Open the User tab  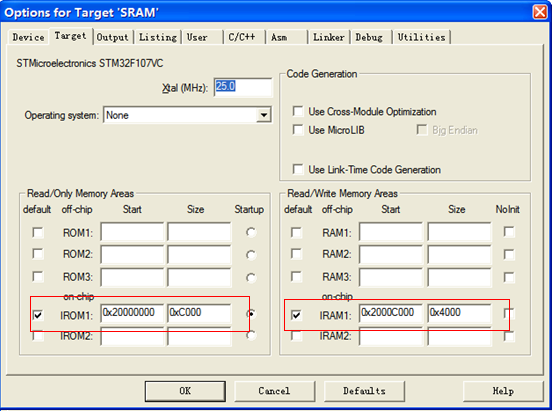pos(201,37)
